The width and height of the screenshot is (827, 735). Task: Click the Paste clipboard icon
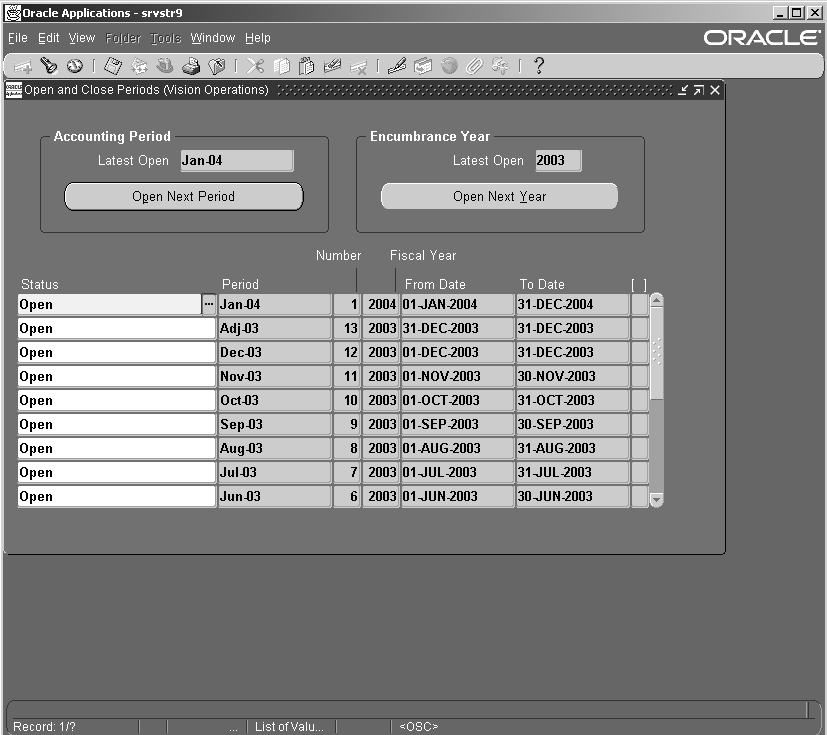(306, 66)
